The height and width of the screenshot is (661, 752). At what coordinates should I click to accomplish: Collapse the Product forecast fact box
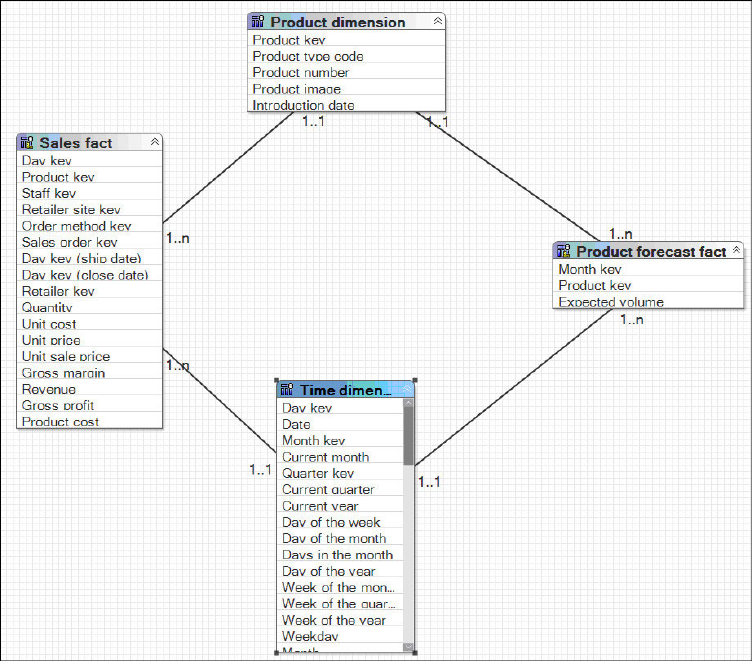736,250
